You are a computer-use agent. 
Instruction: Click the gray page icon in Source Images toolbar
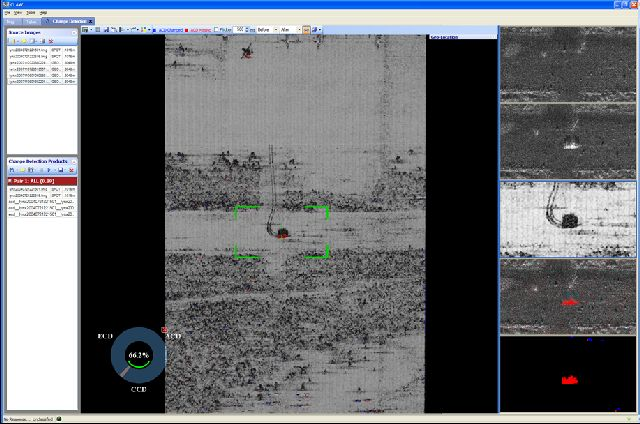[42, 41]
